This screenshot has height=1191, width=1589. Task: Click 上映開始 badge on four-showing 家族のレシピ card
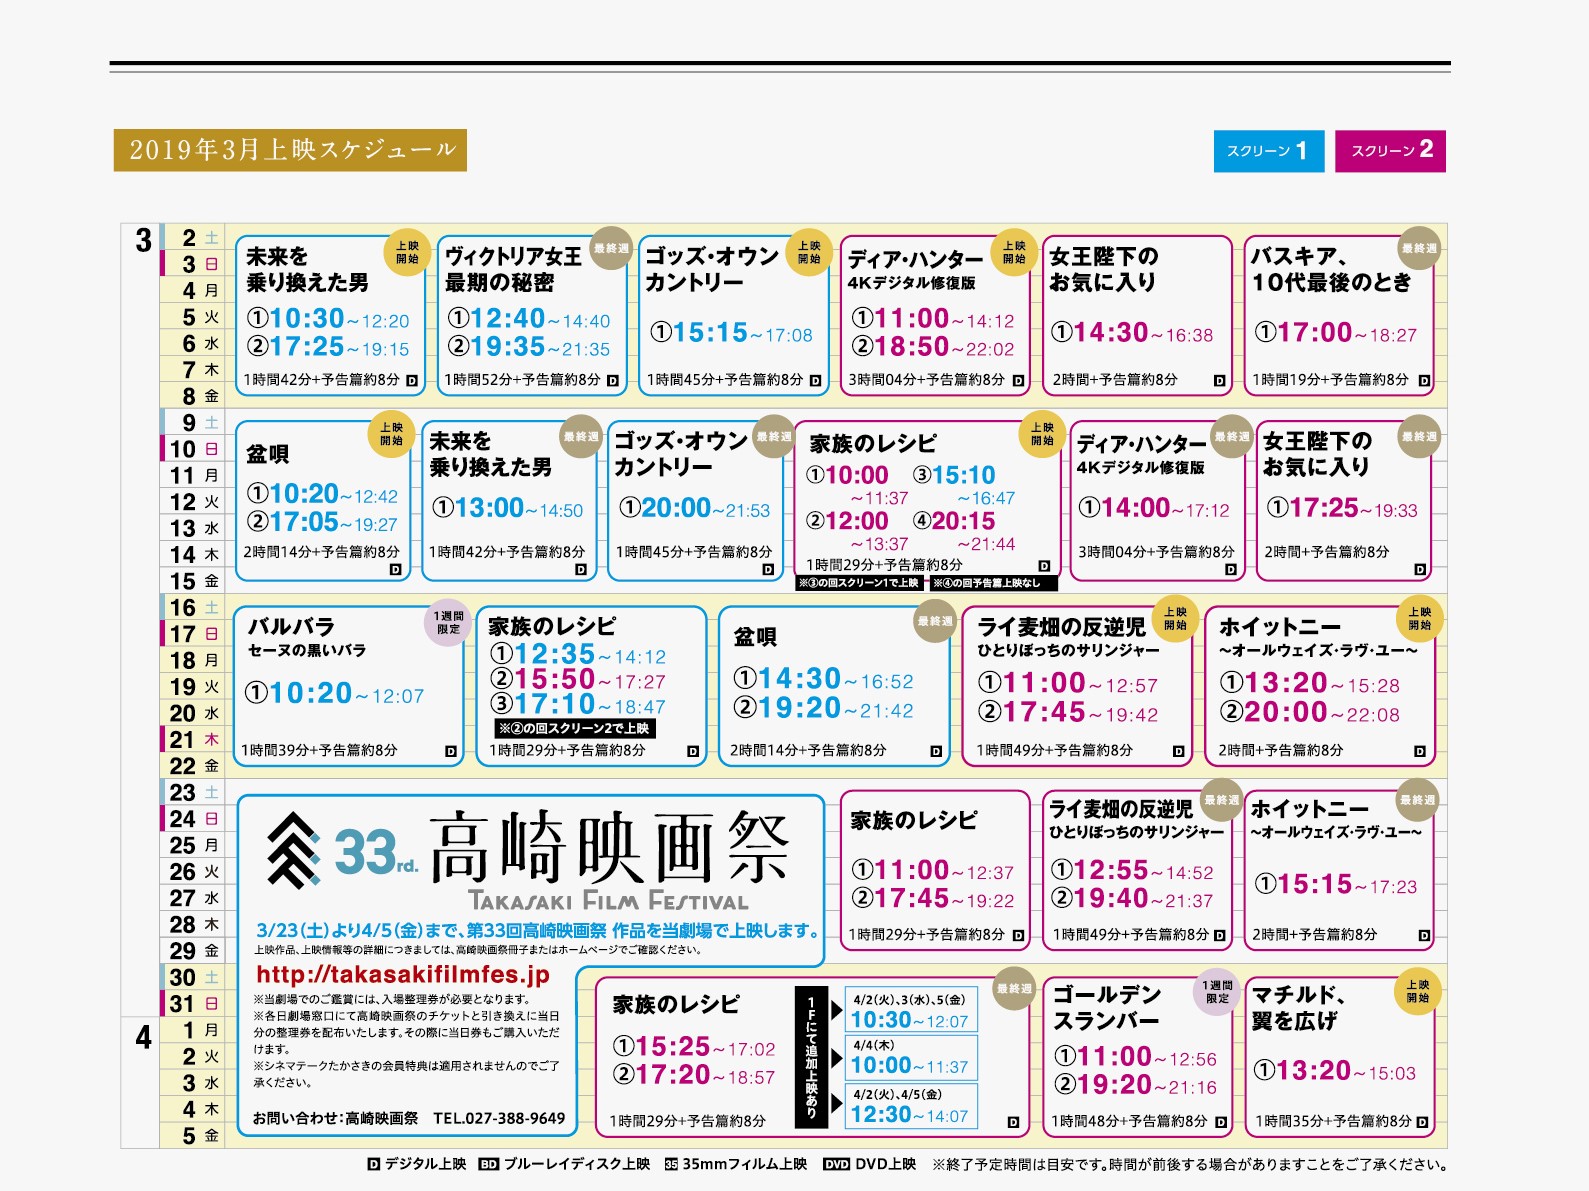point(1042,434)
